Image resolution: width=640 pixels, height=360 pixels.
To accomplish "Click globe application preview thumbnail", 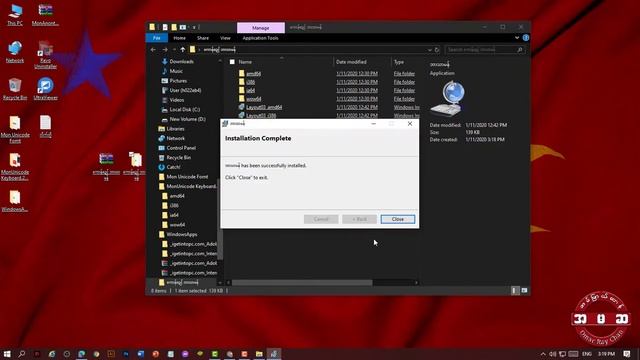I will coord(447,98).
